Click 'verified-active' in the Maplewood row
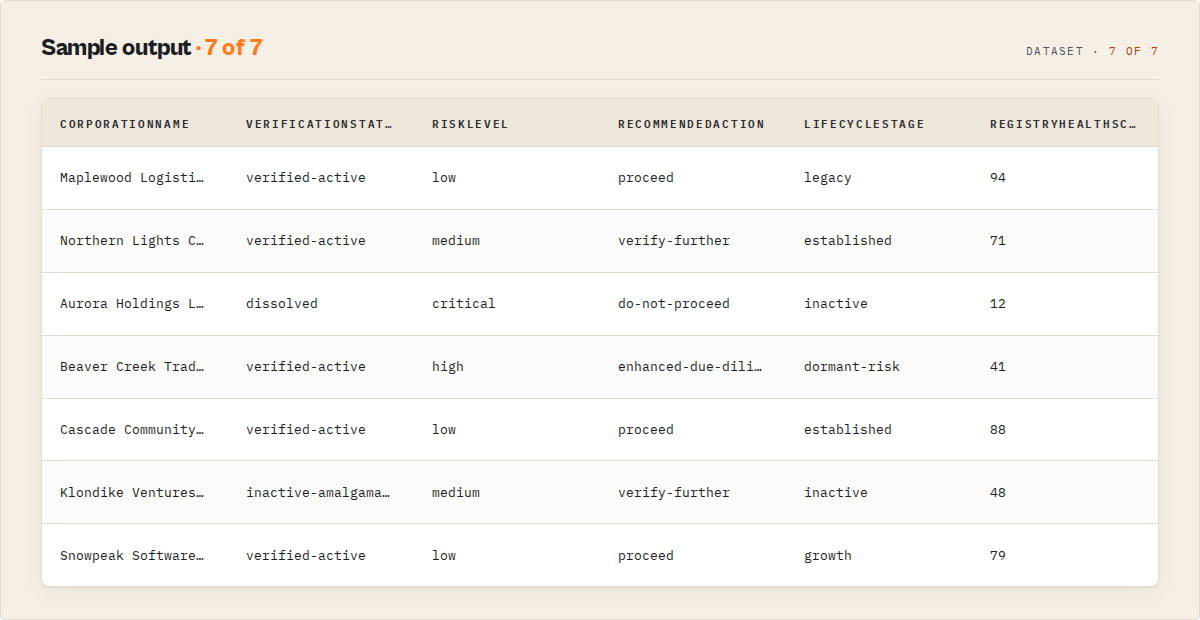This screenshot has height=620, width=1200. pos(306,178)
